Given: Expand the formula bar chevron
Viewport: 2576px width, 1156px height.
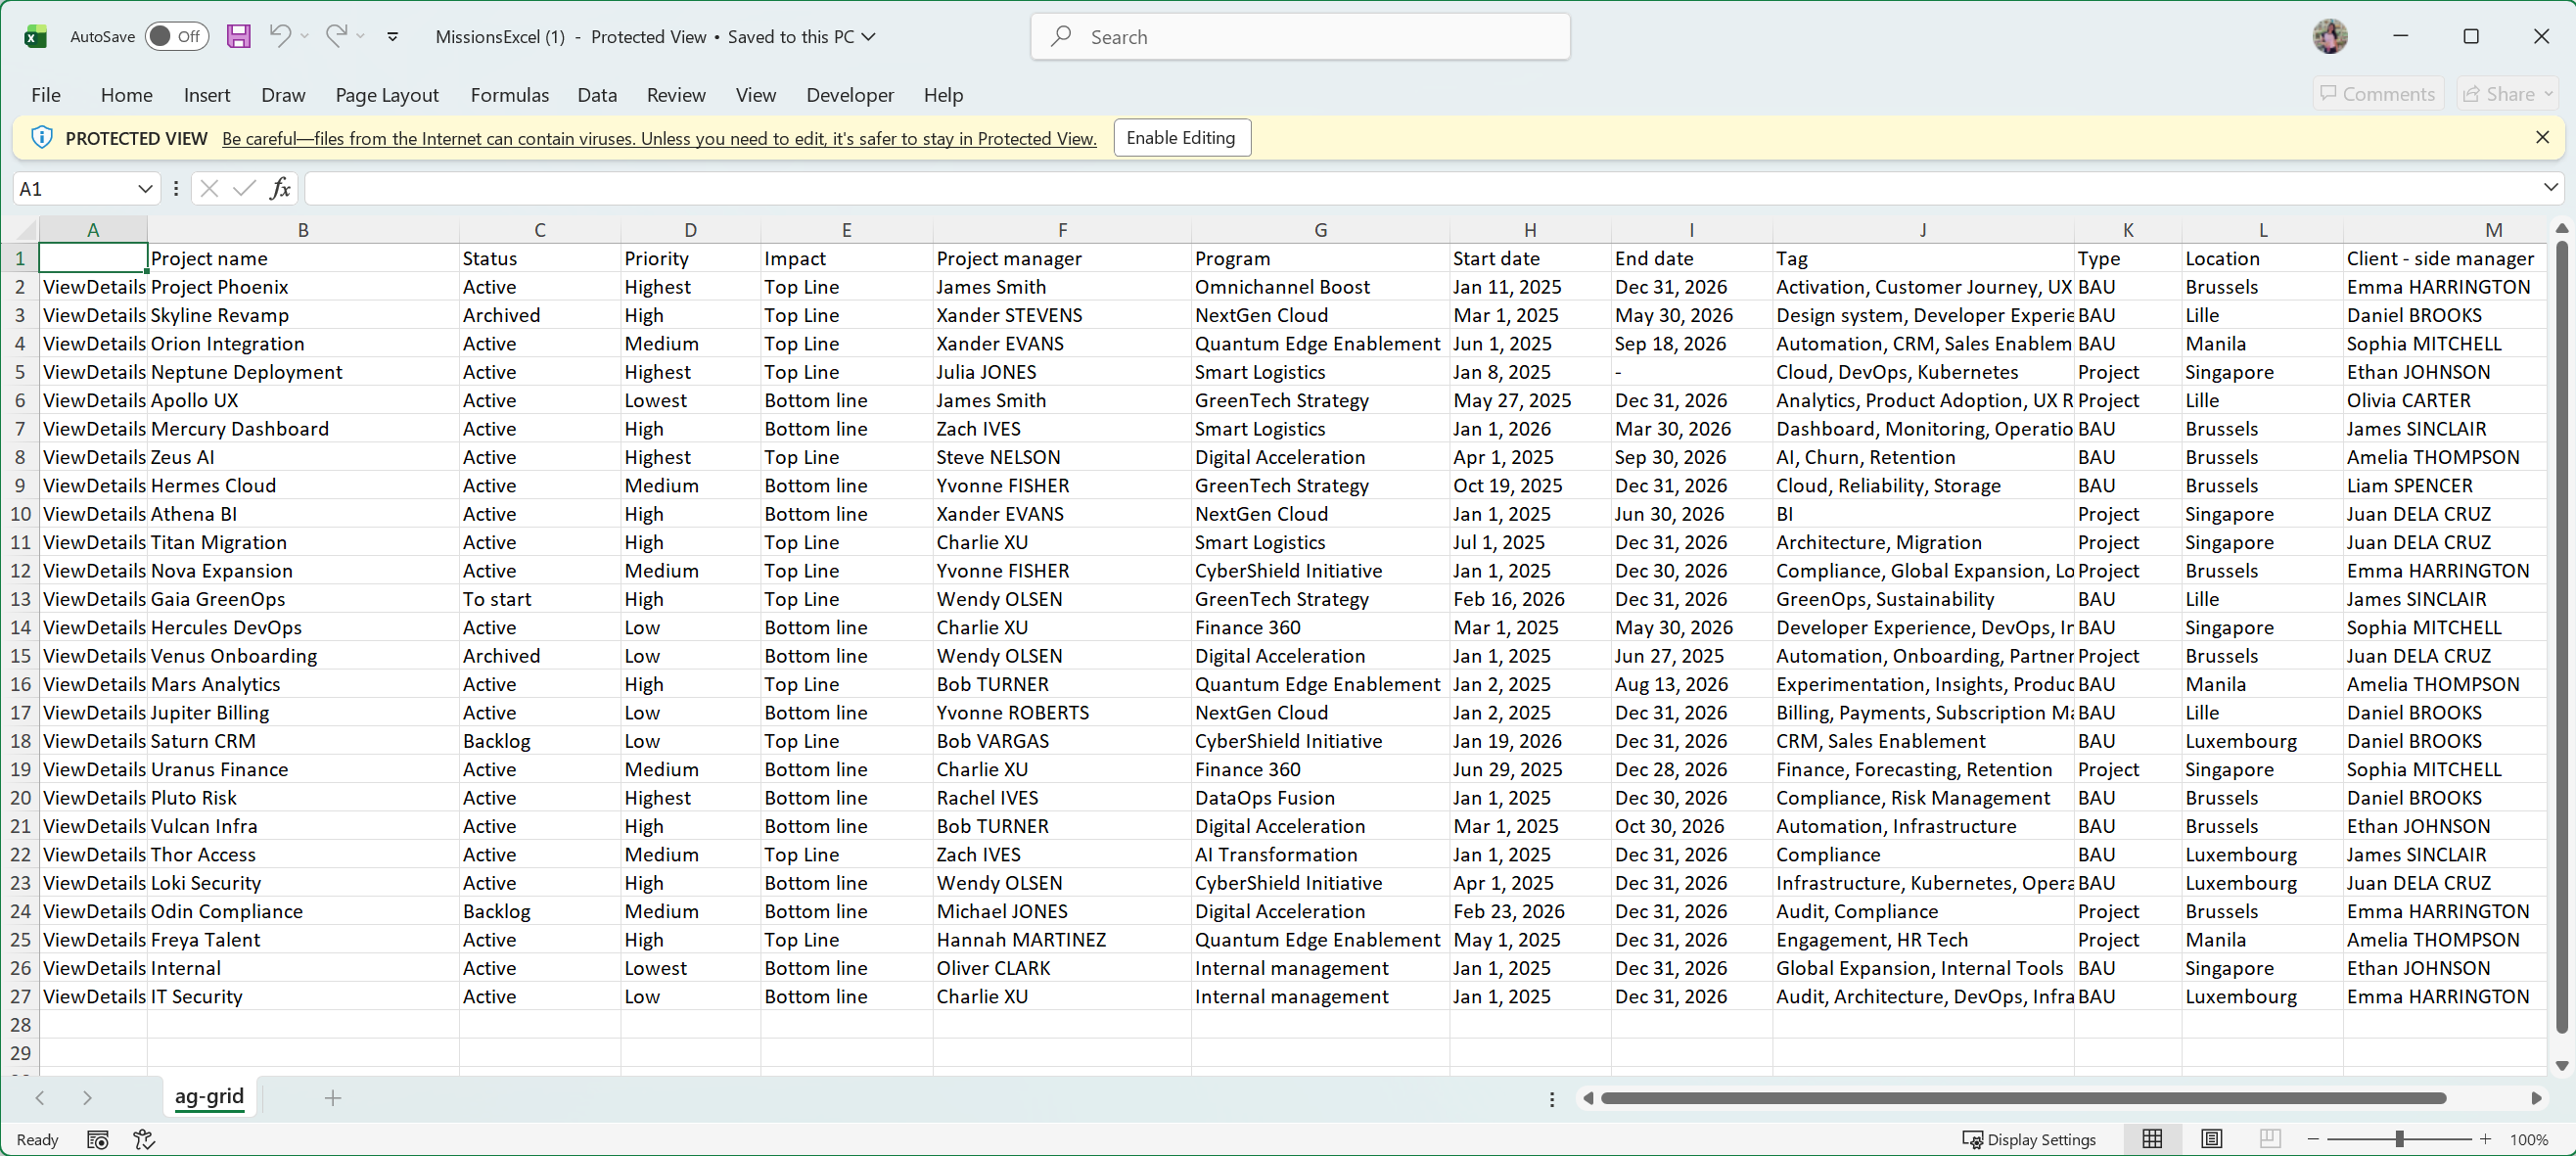Looking at the screenshot, I should coord(2550,187).
